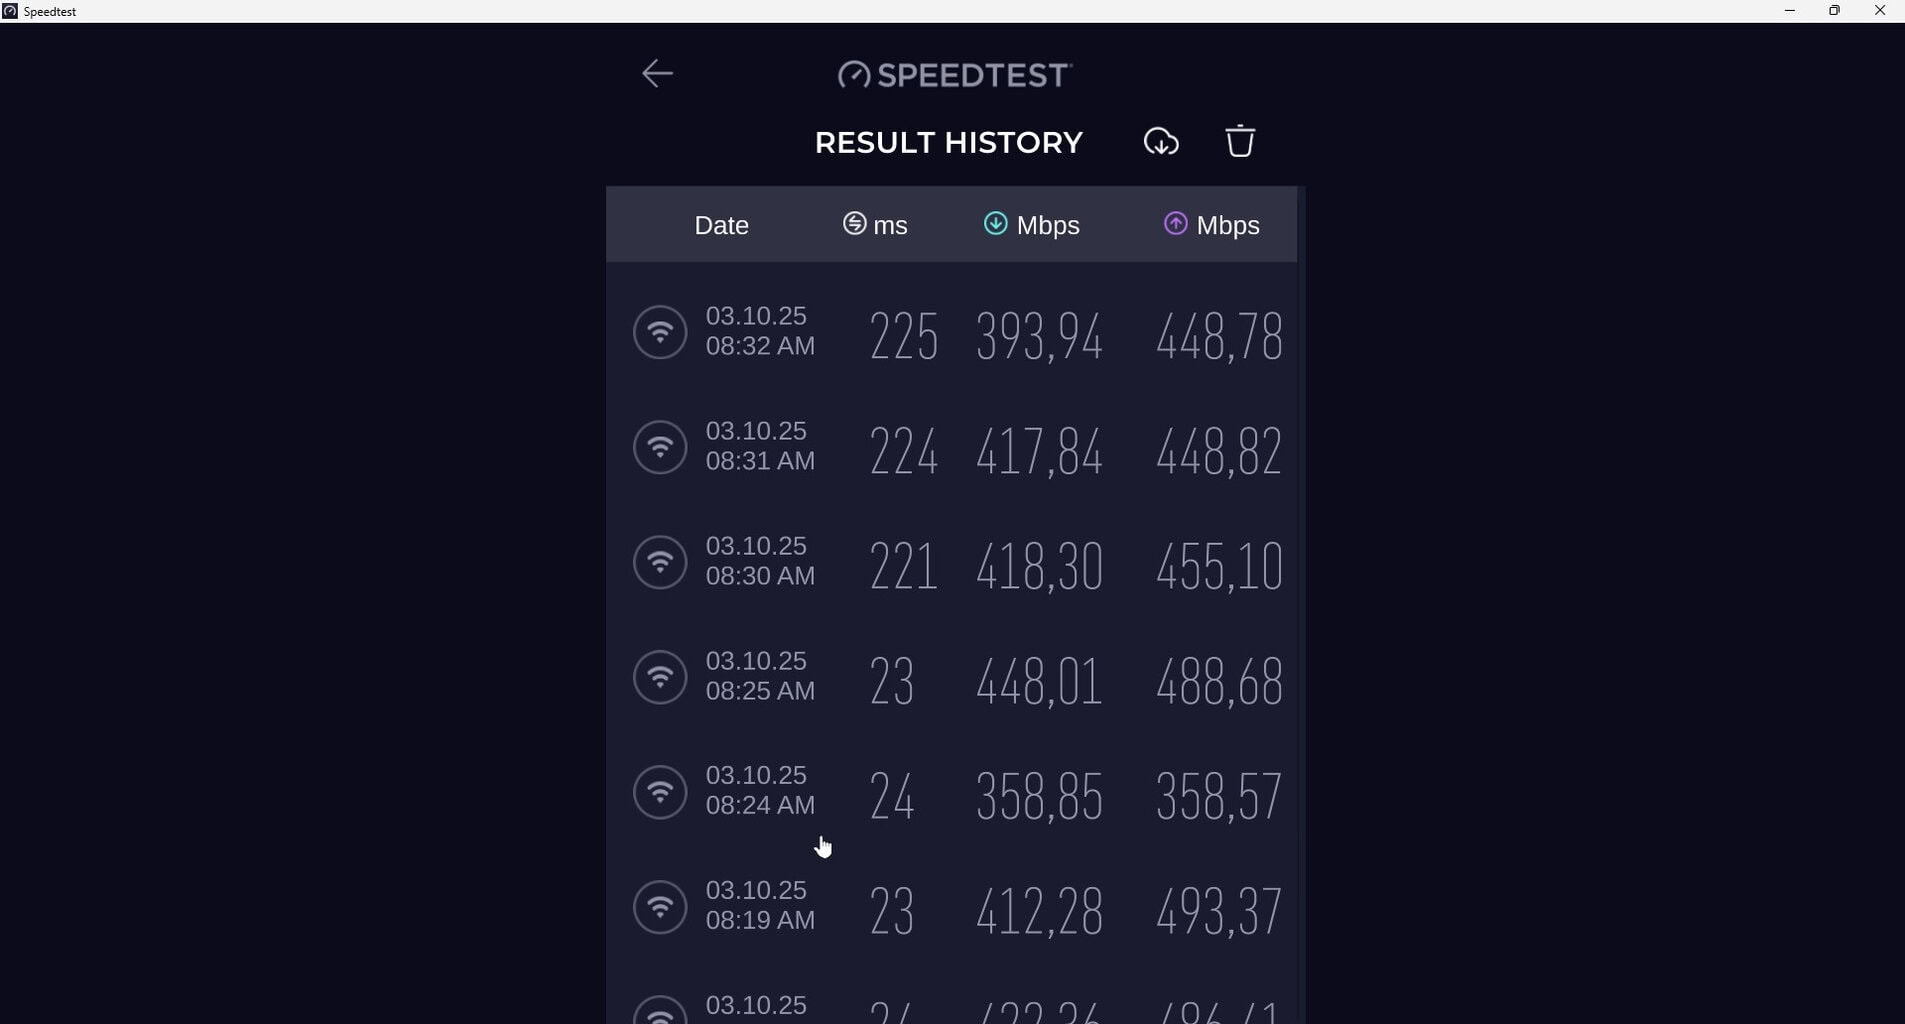Click the Wi-Fi icon for 08:30 AM result
Screen dimensions: 1905x1024
660,562
